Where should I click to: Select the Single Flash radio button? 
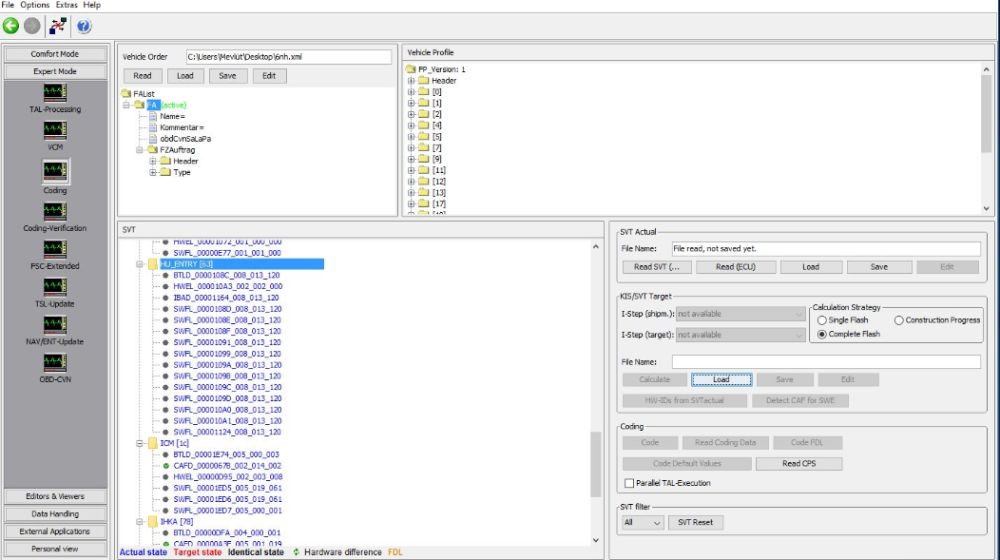coord(823,320)
